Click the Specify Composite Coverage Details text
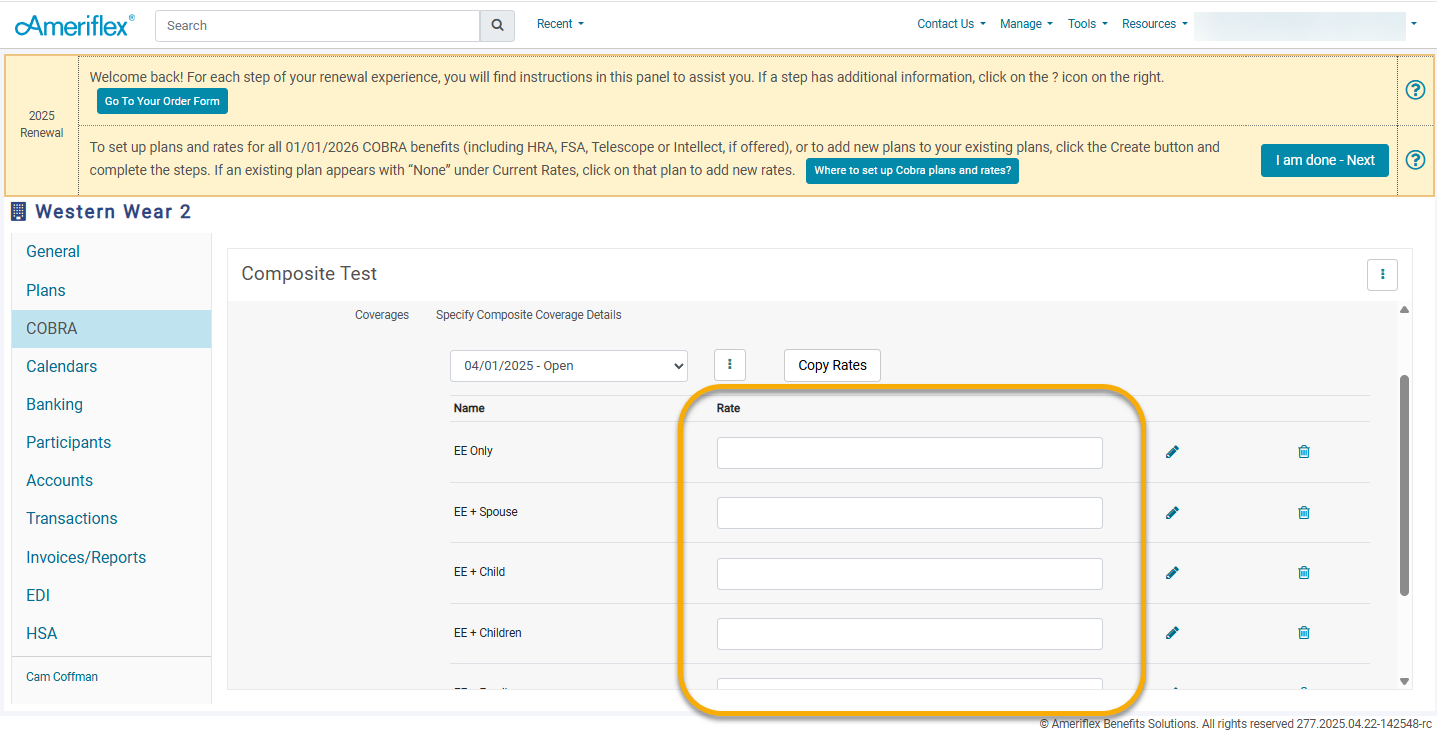Image resolution: width=1437 pixels, height=730 pixels. pos(528,315)
